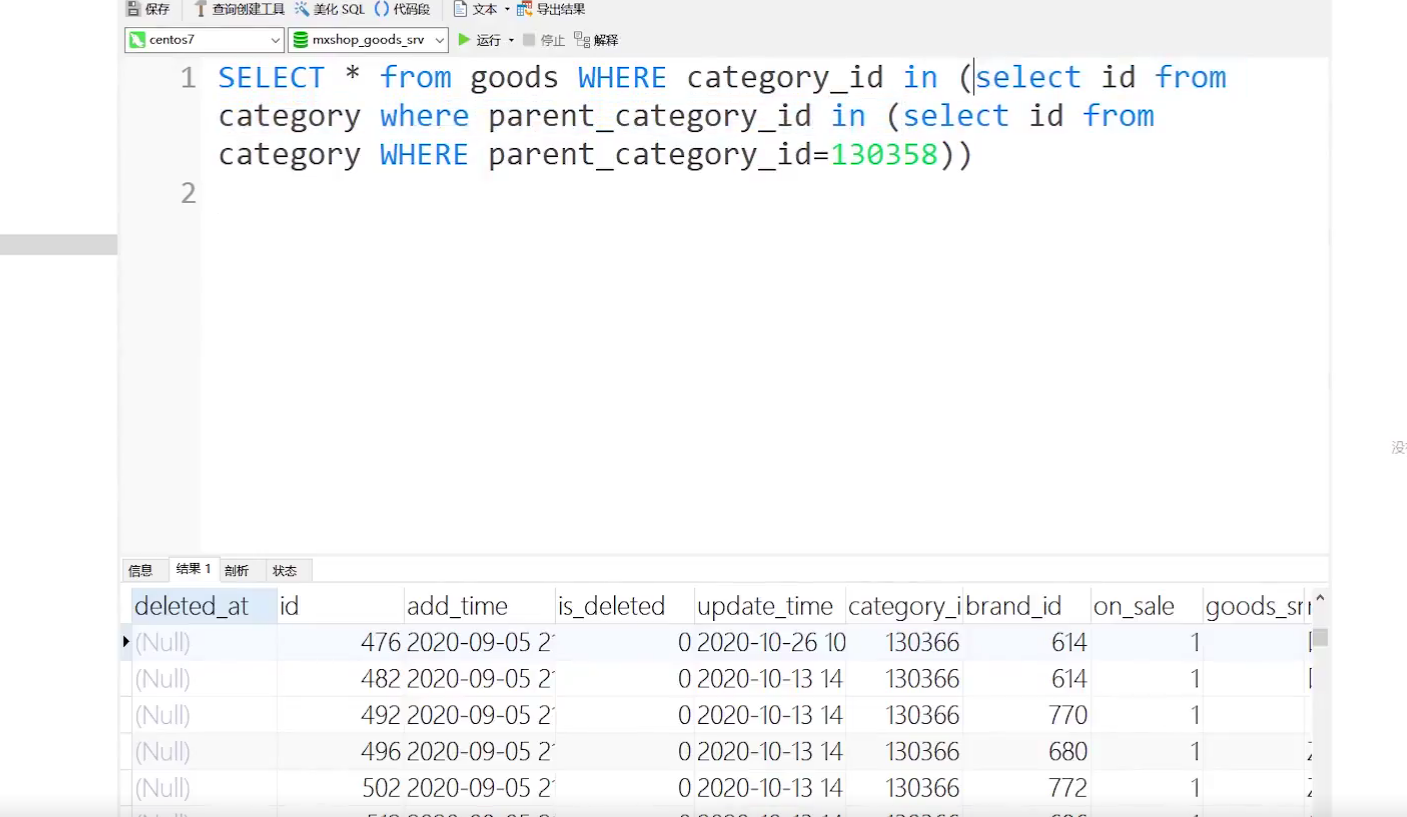The height and width of the screenshot is (817, 1407).
Task: Open the Query Builder tool (查询创建工具)
Action: tap(200, 9)
